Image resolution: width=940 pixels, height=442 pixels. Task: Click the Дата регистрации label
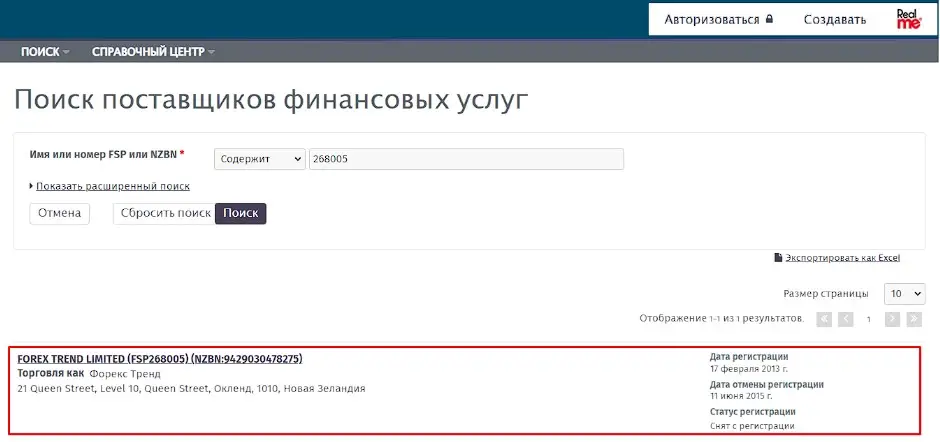pos(749,357)
